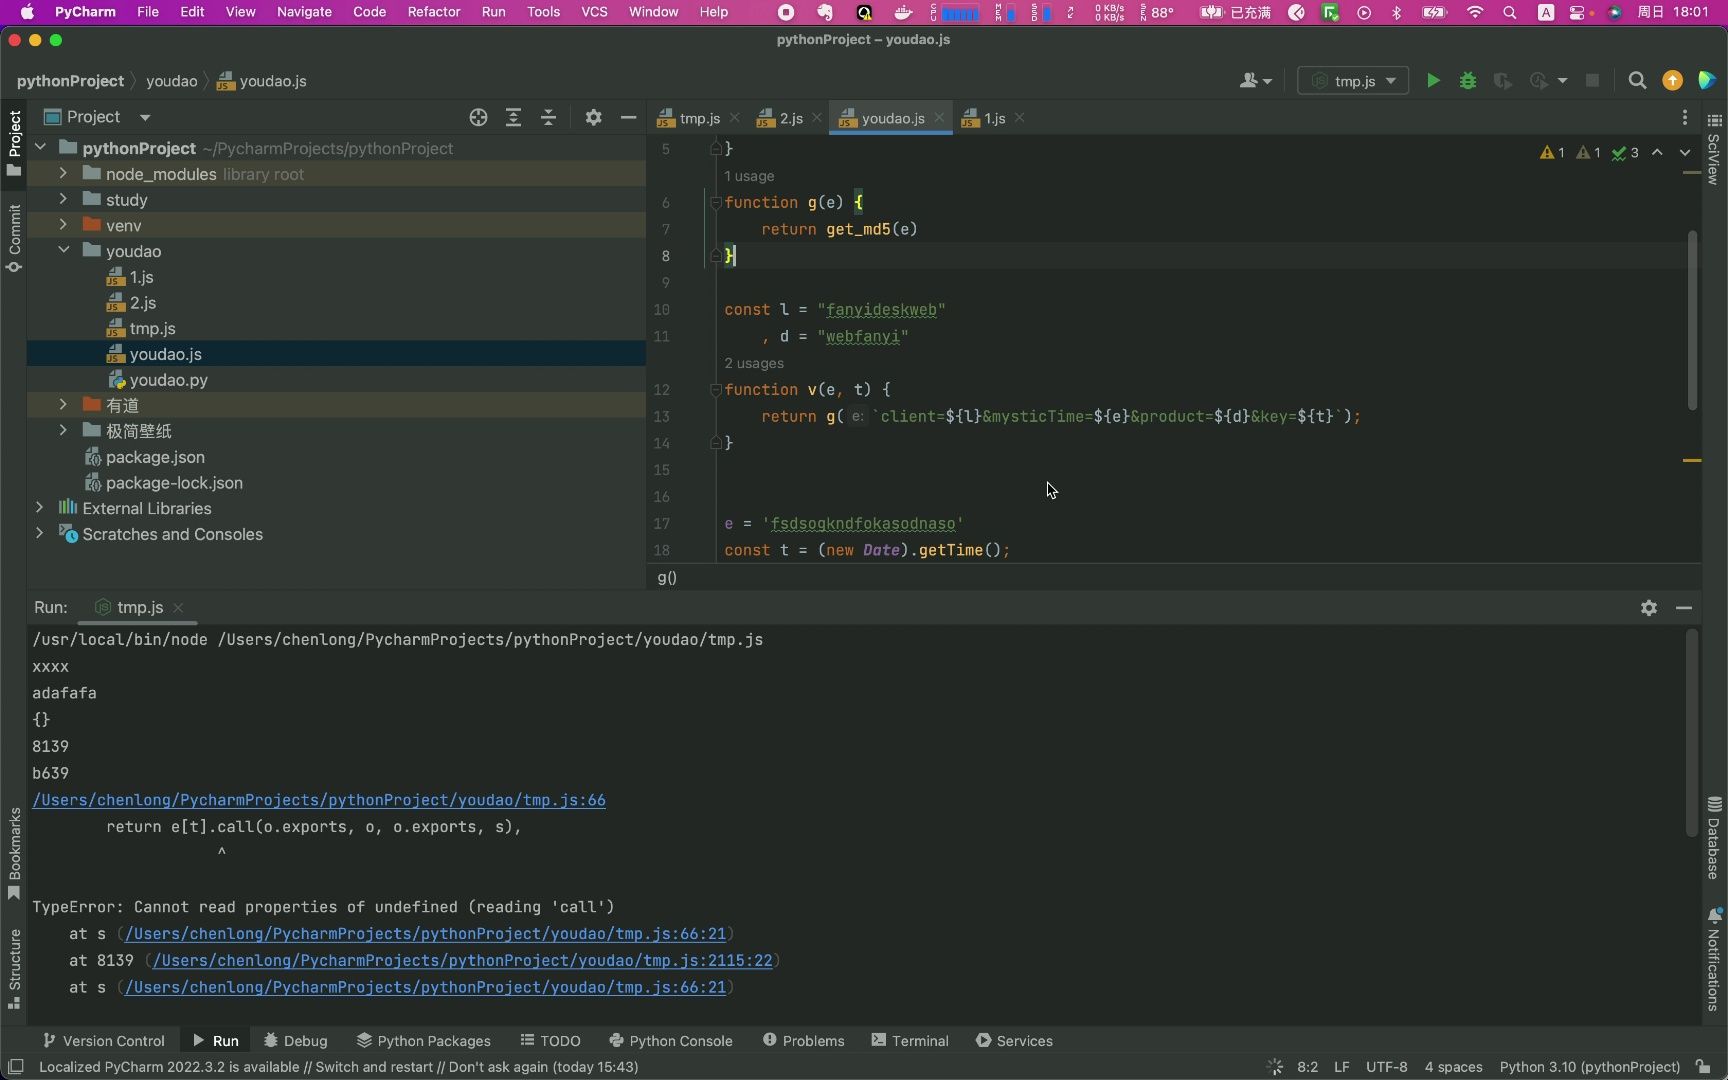Expand the node_modules folder

coord(63,173)
